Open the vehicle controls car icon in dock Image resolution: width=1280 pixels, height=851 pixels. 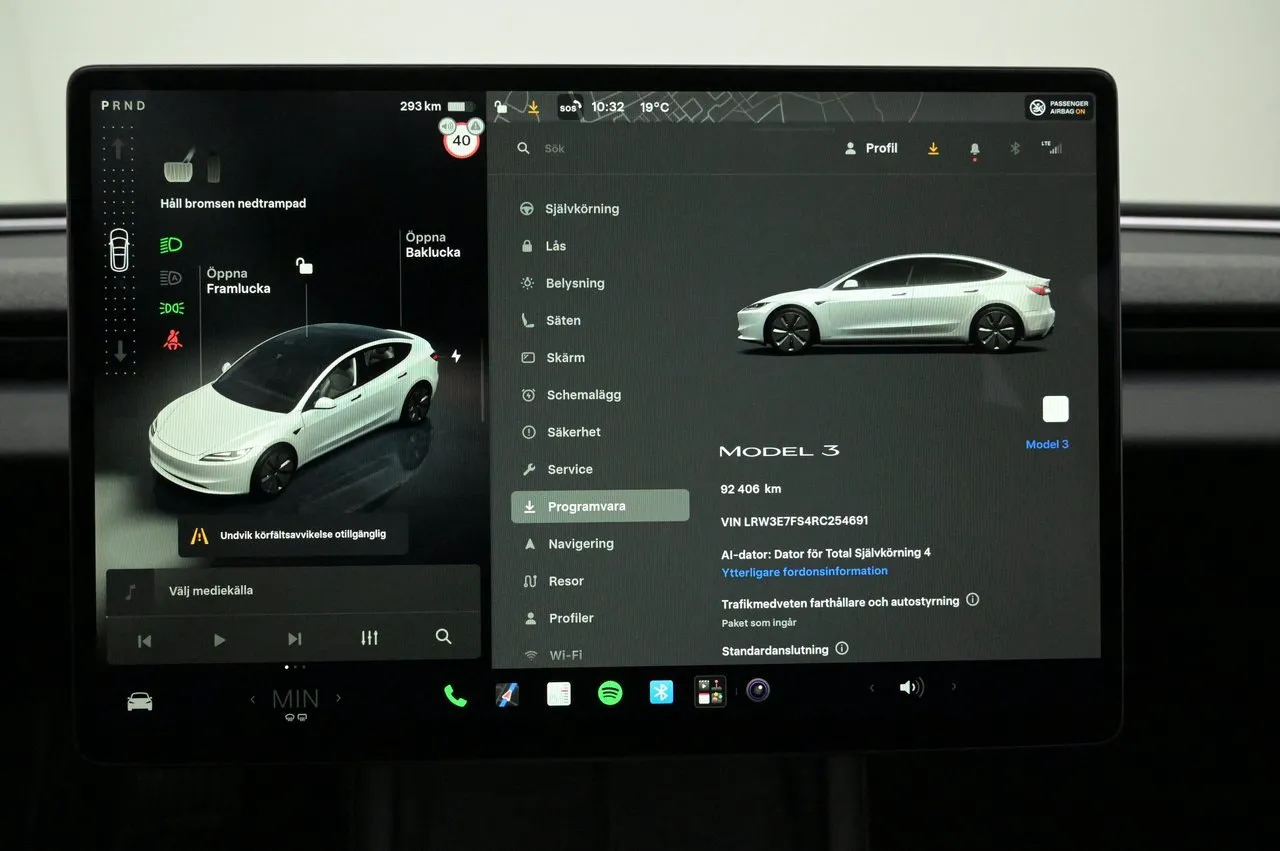(x=140, y=701)
